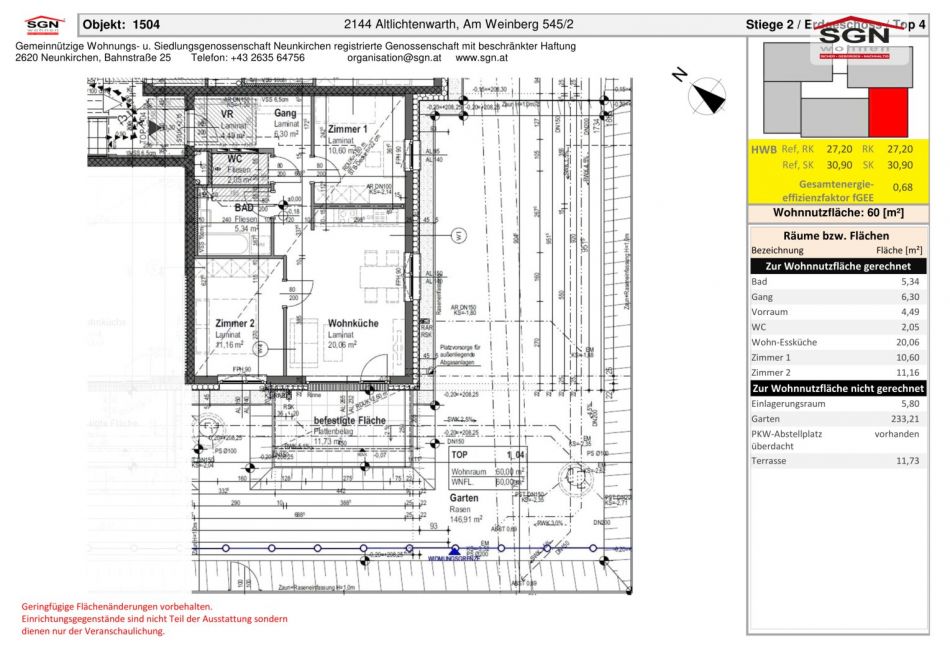This screenshot has width=950, height=671.
Task: Select Zimmer 1 room in the floor plan
Action: [x=347, y=130]
